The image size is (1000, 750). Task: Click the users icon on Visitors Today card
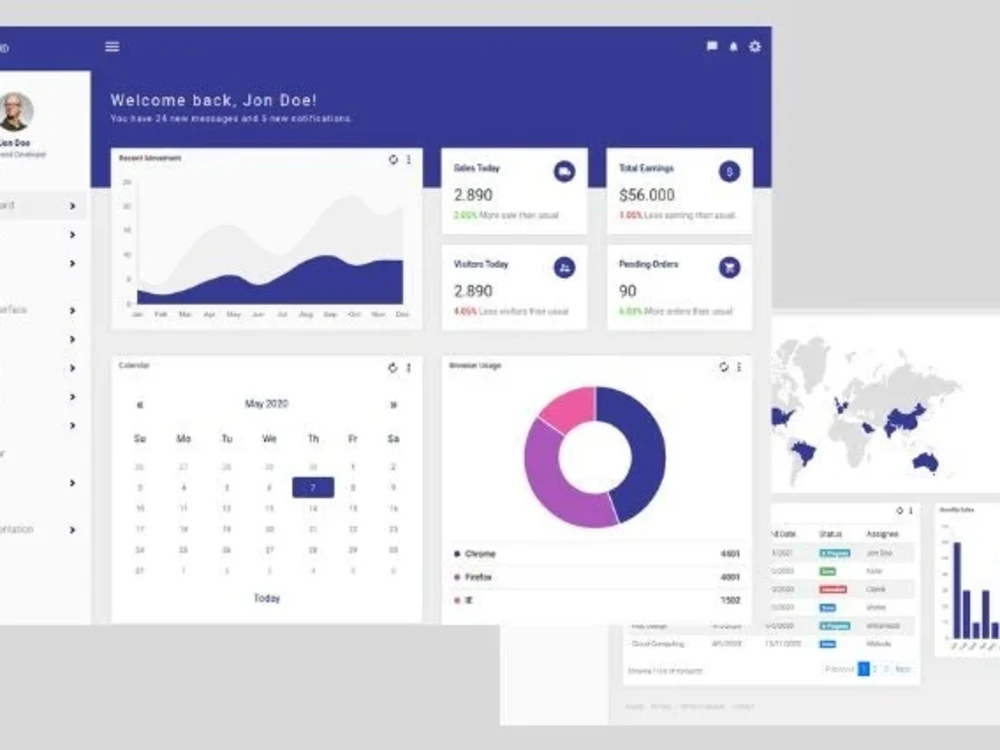(564, 268)
